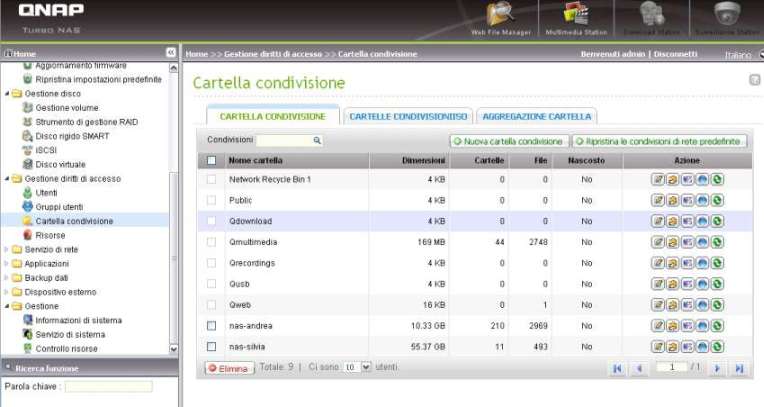Launch Multimedia Station from the header
This screenshot has width=764, height=407.
coord(574,17)
